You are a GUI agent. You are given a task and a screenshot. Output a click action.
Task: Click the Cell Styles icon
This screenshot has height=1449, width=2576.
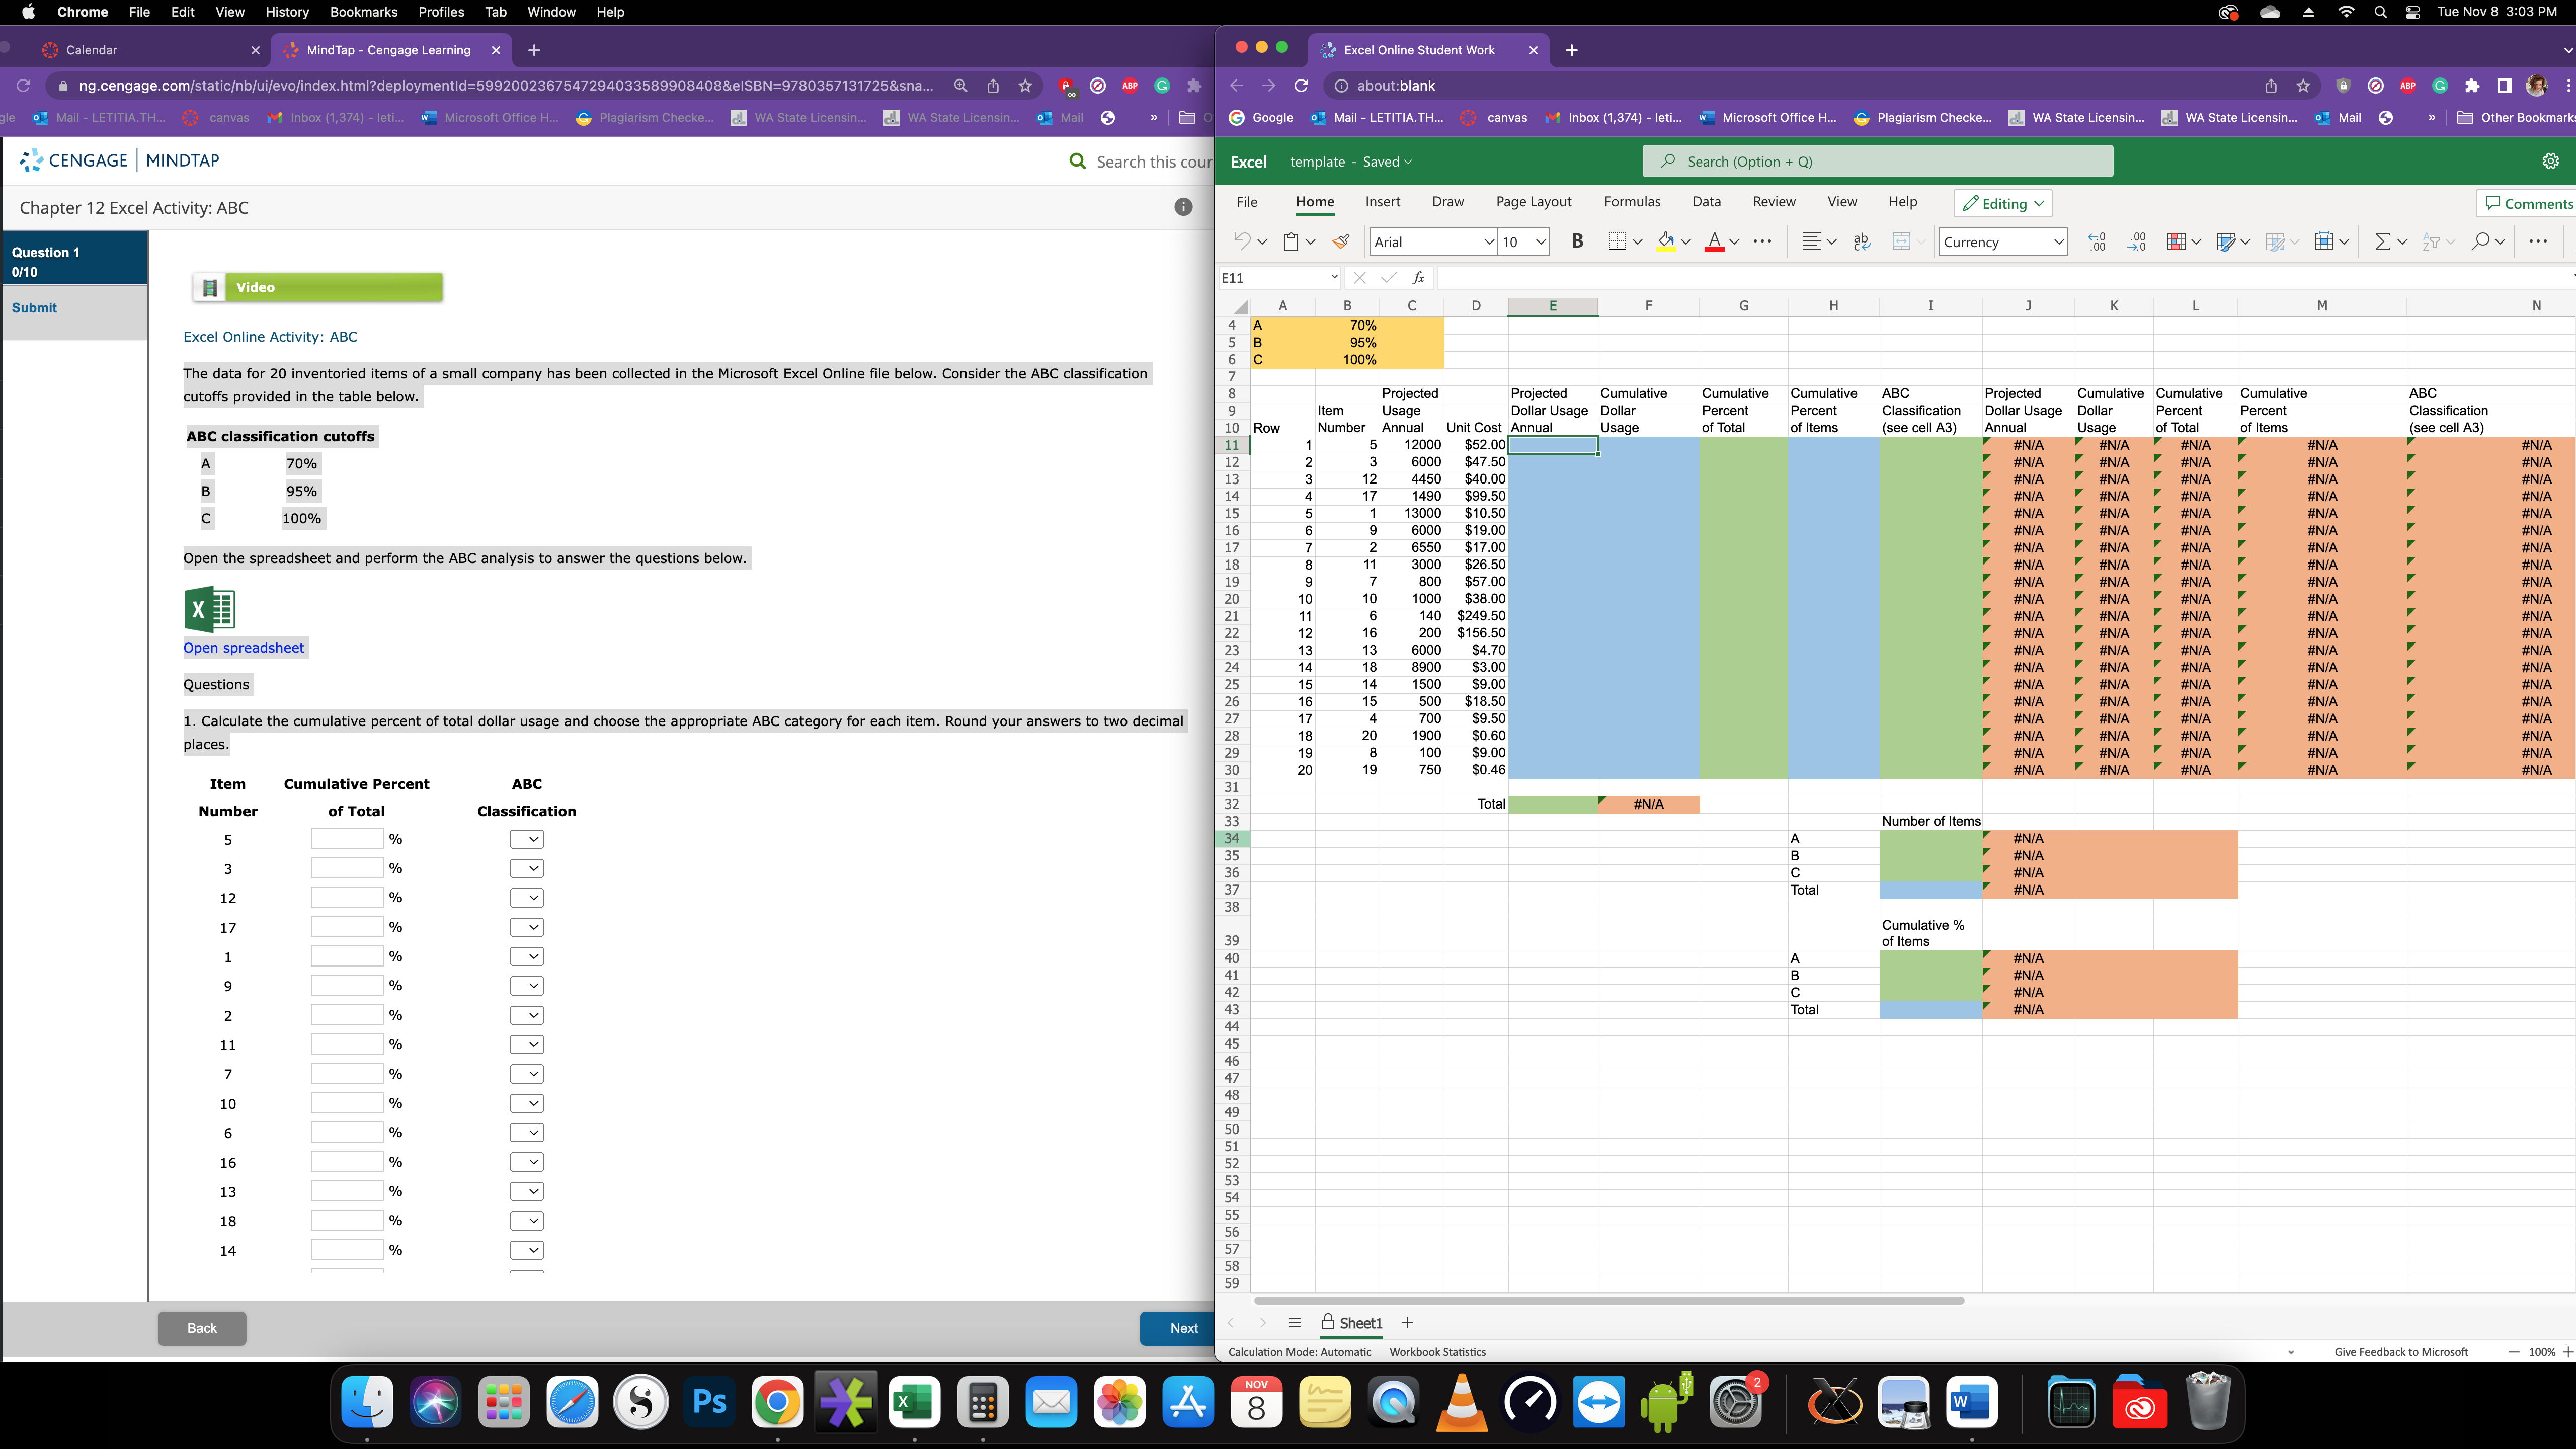(x=2275, y=241)
